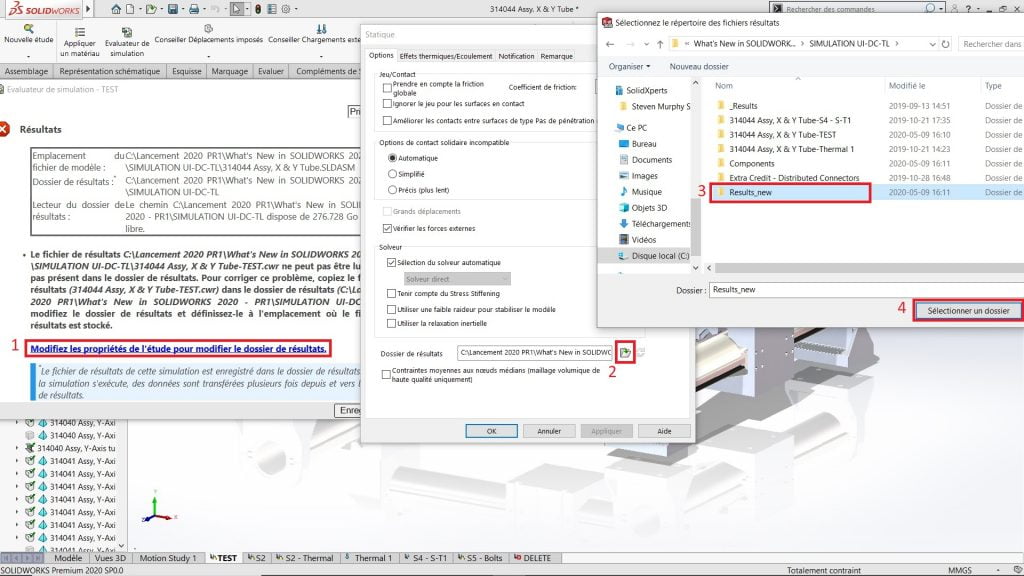The height and width of the screenshot is (576, 1024).
Task: Open the disabled Solveur direct dropdown
Action: (456, 279)
